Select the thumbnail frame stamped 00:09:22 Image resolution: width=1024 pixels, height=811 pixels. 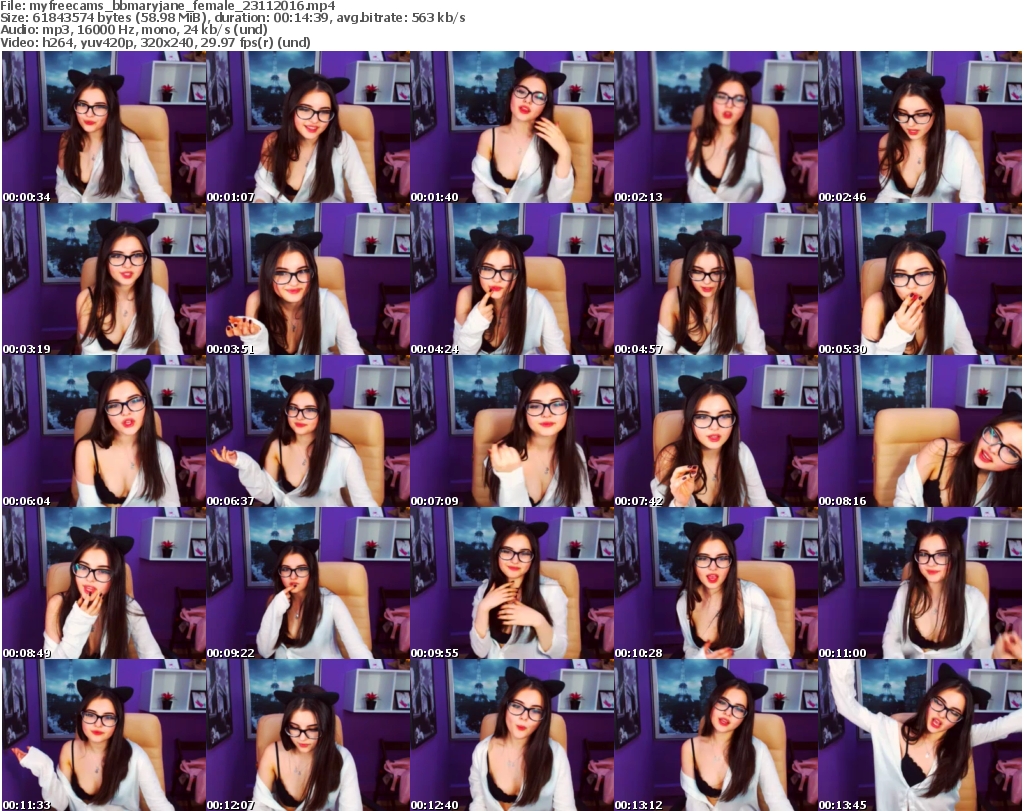308,584
